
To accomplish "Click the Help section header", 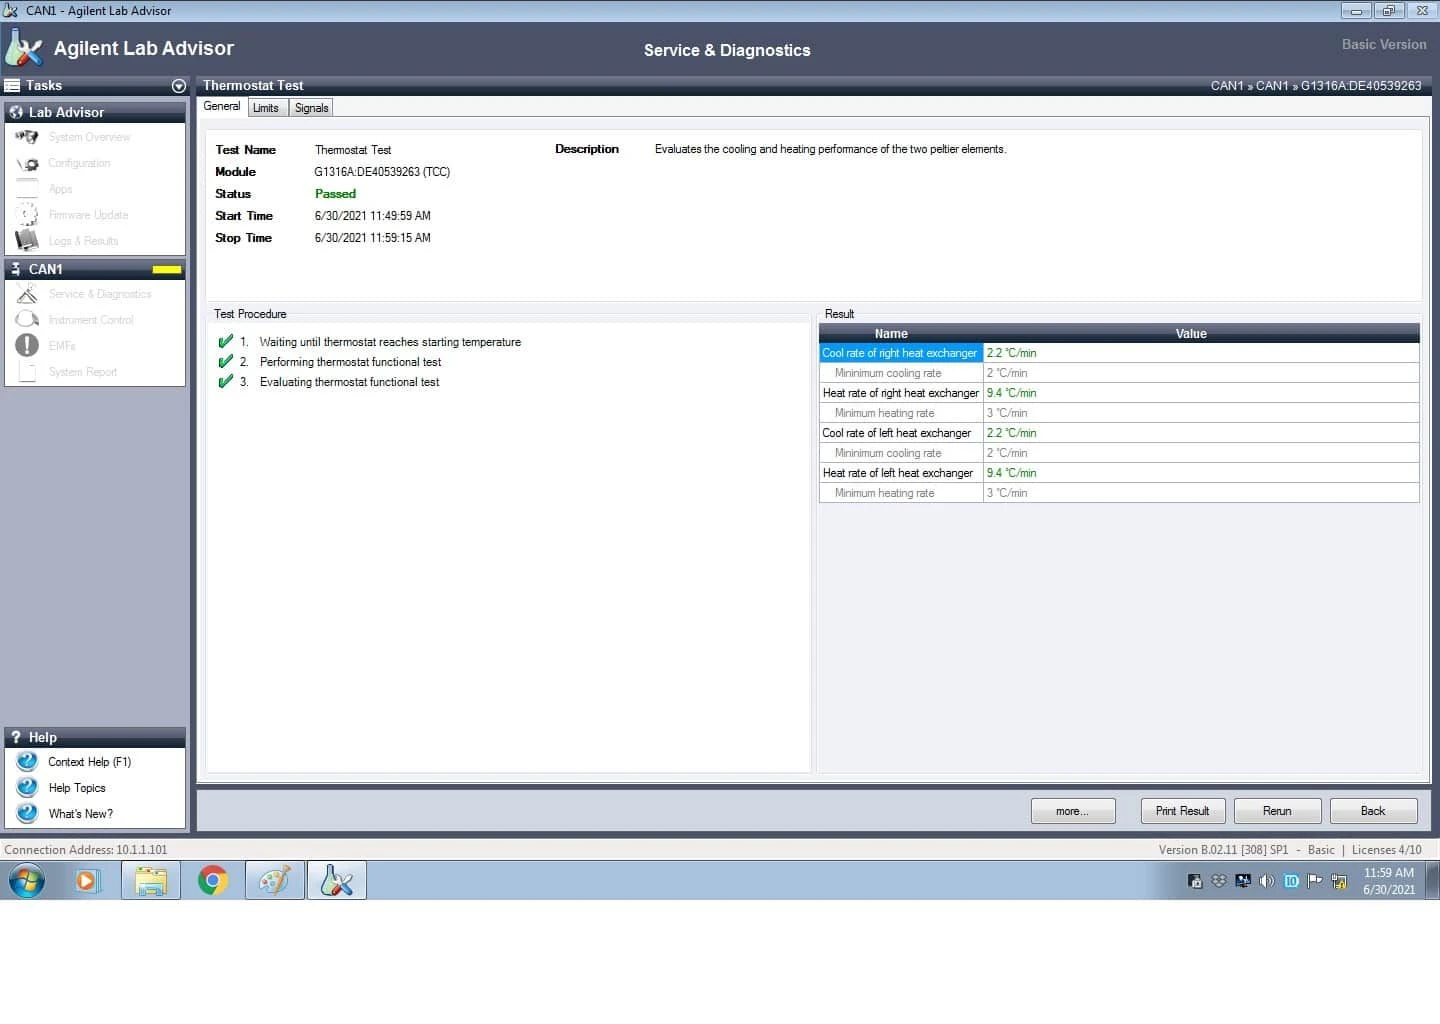I will [x=95, y=737].
